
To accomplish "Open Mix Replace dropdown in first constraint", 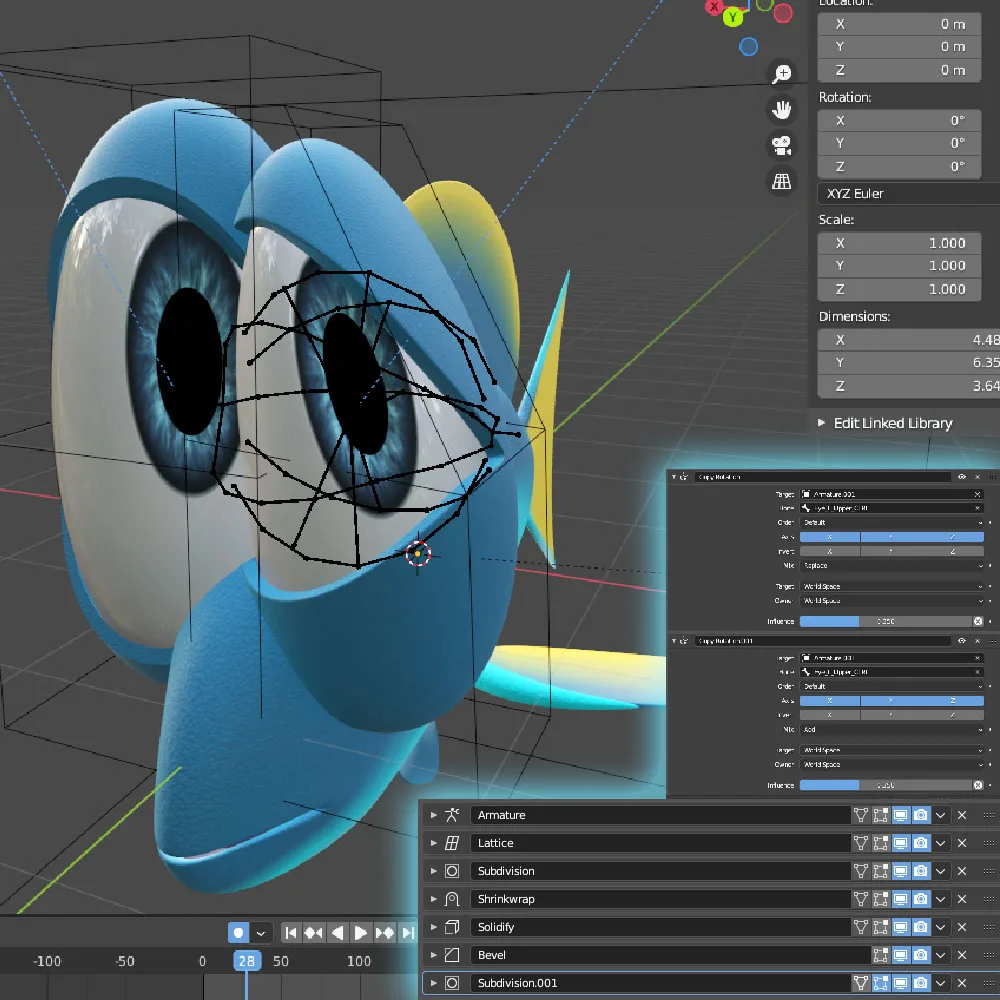I will click(x=892, y=566).
